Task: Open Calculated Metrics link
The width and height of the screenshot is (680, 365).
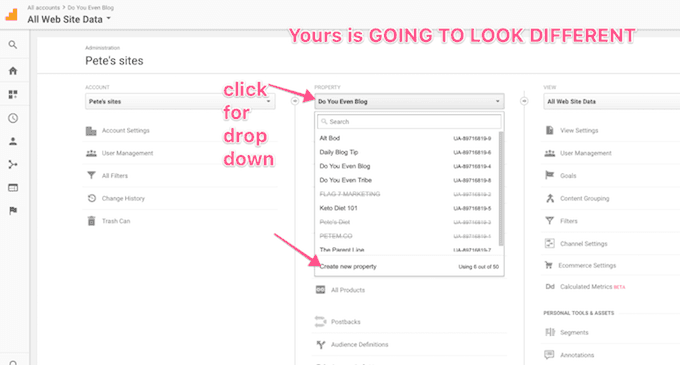Action: (x=586, y=287)
